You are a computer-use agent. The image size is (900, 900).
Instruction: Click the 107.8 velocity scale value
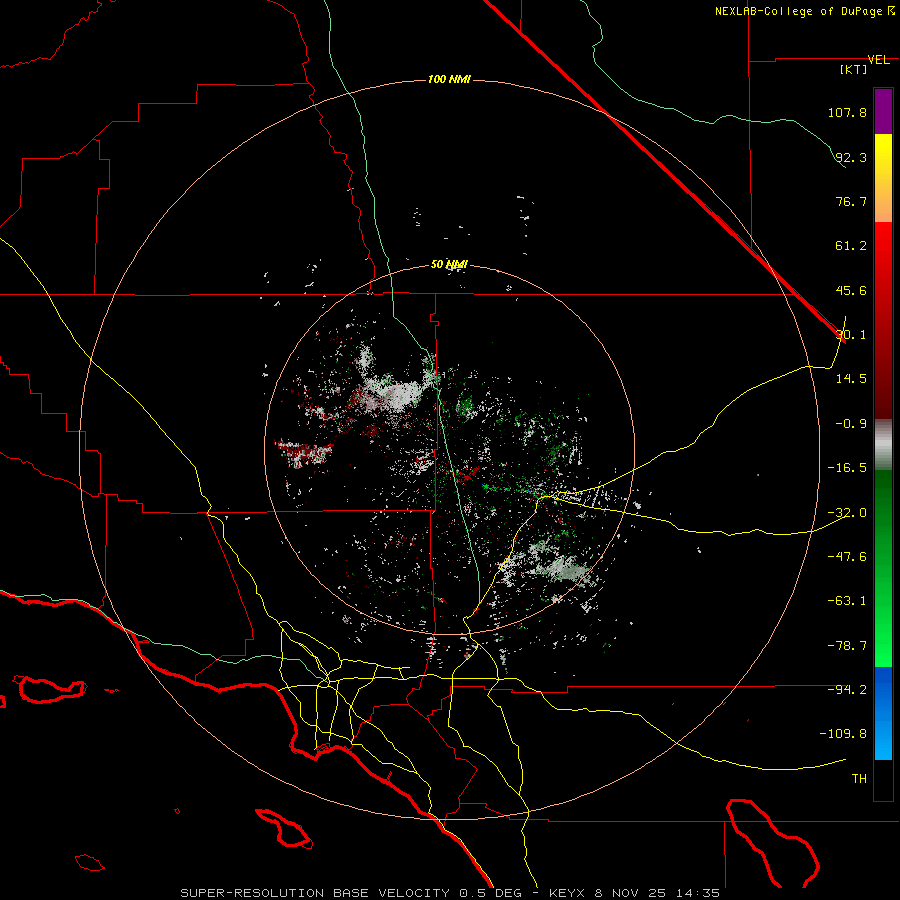coord(847,112)
